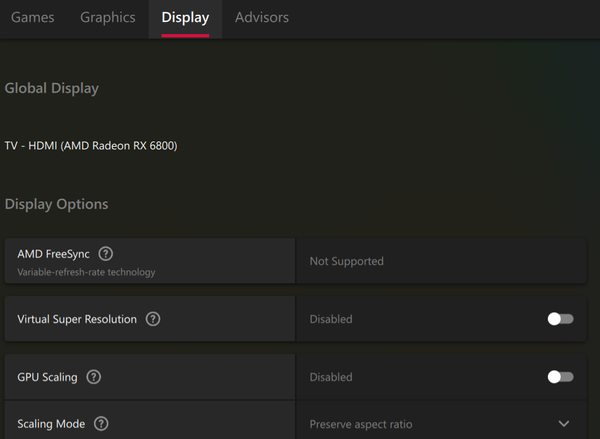Open the Graphics tab

coord(108,18)
